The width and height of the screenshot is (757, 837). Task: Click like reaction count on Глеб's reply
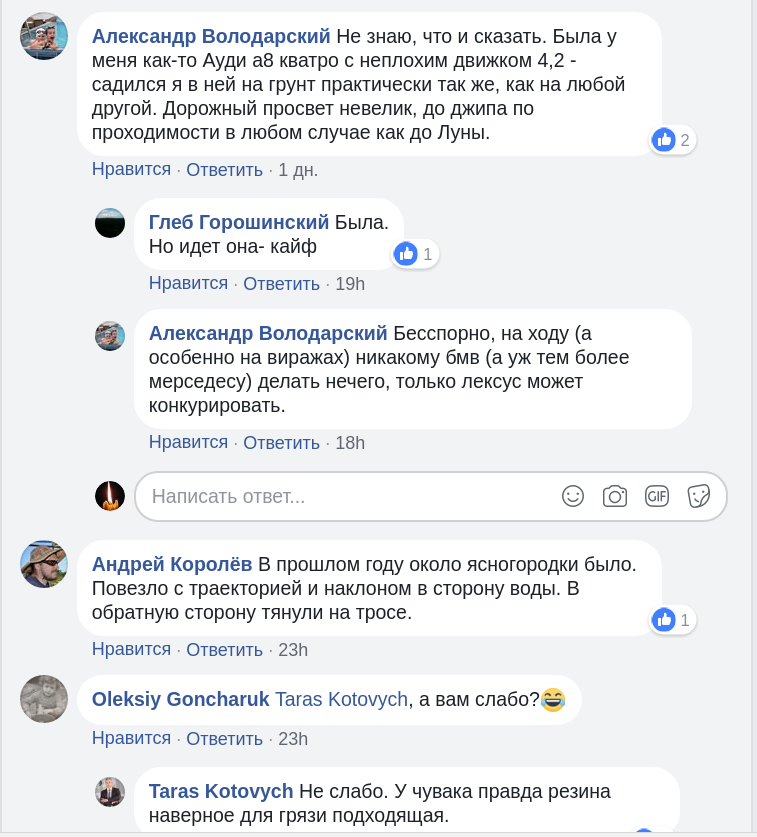click(415, 254)
